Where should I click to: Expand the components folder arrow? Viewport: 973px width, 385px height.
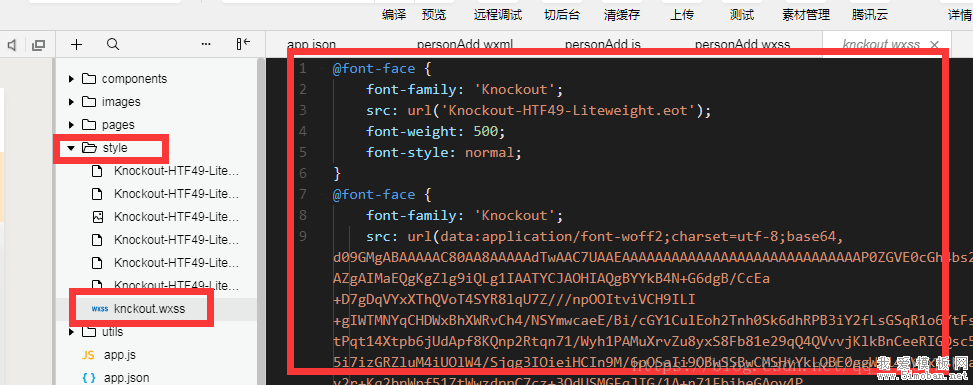(x=71, y=79)
